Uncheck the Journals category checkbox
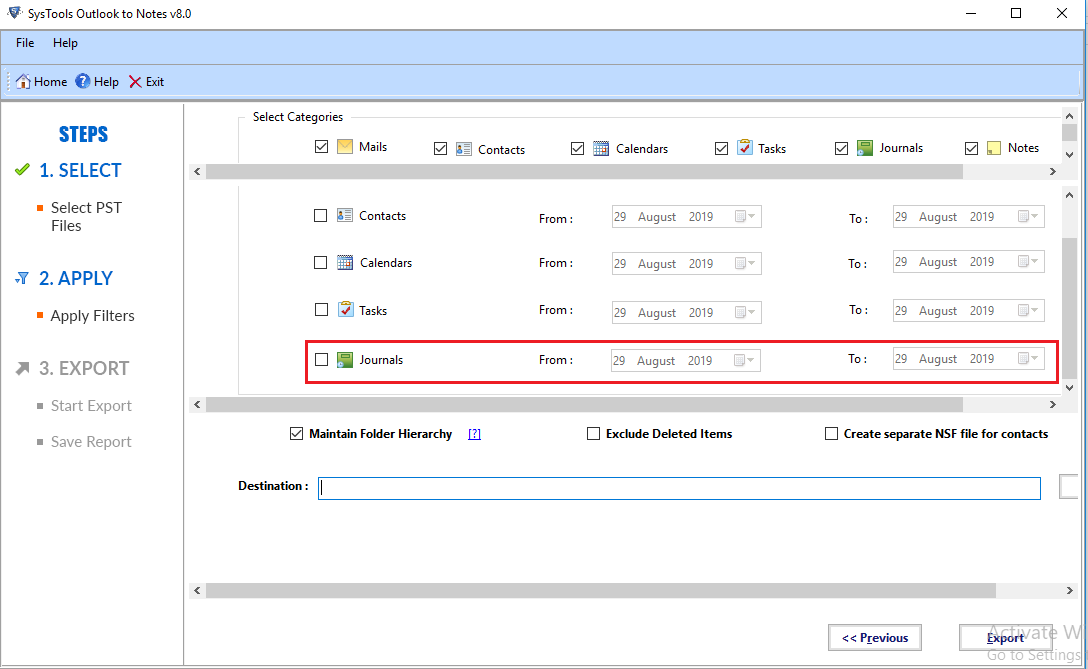This screenshot has width=1088, height=669. click(x=842, y=149)
